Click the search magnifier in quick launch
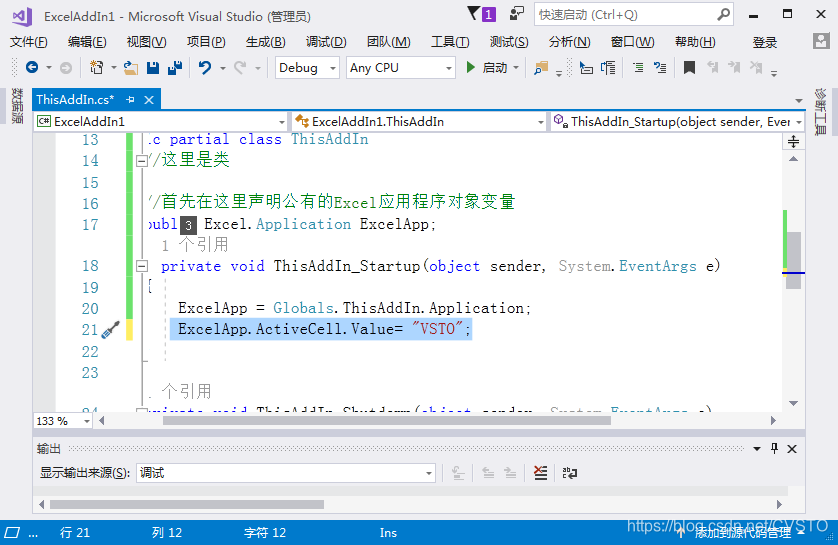 (723, 14)
